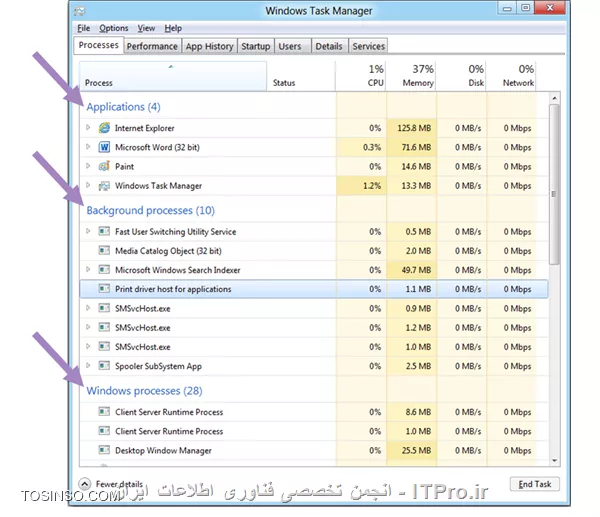Click Media Catalog Object process icon

104,251
